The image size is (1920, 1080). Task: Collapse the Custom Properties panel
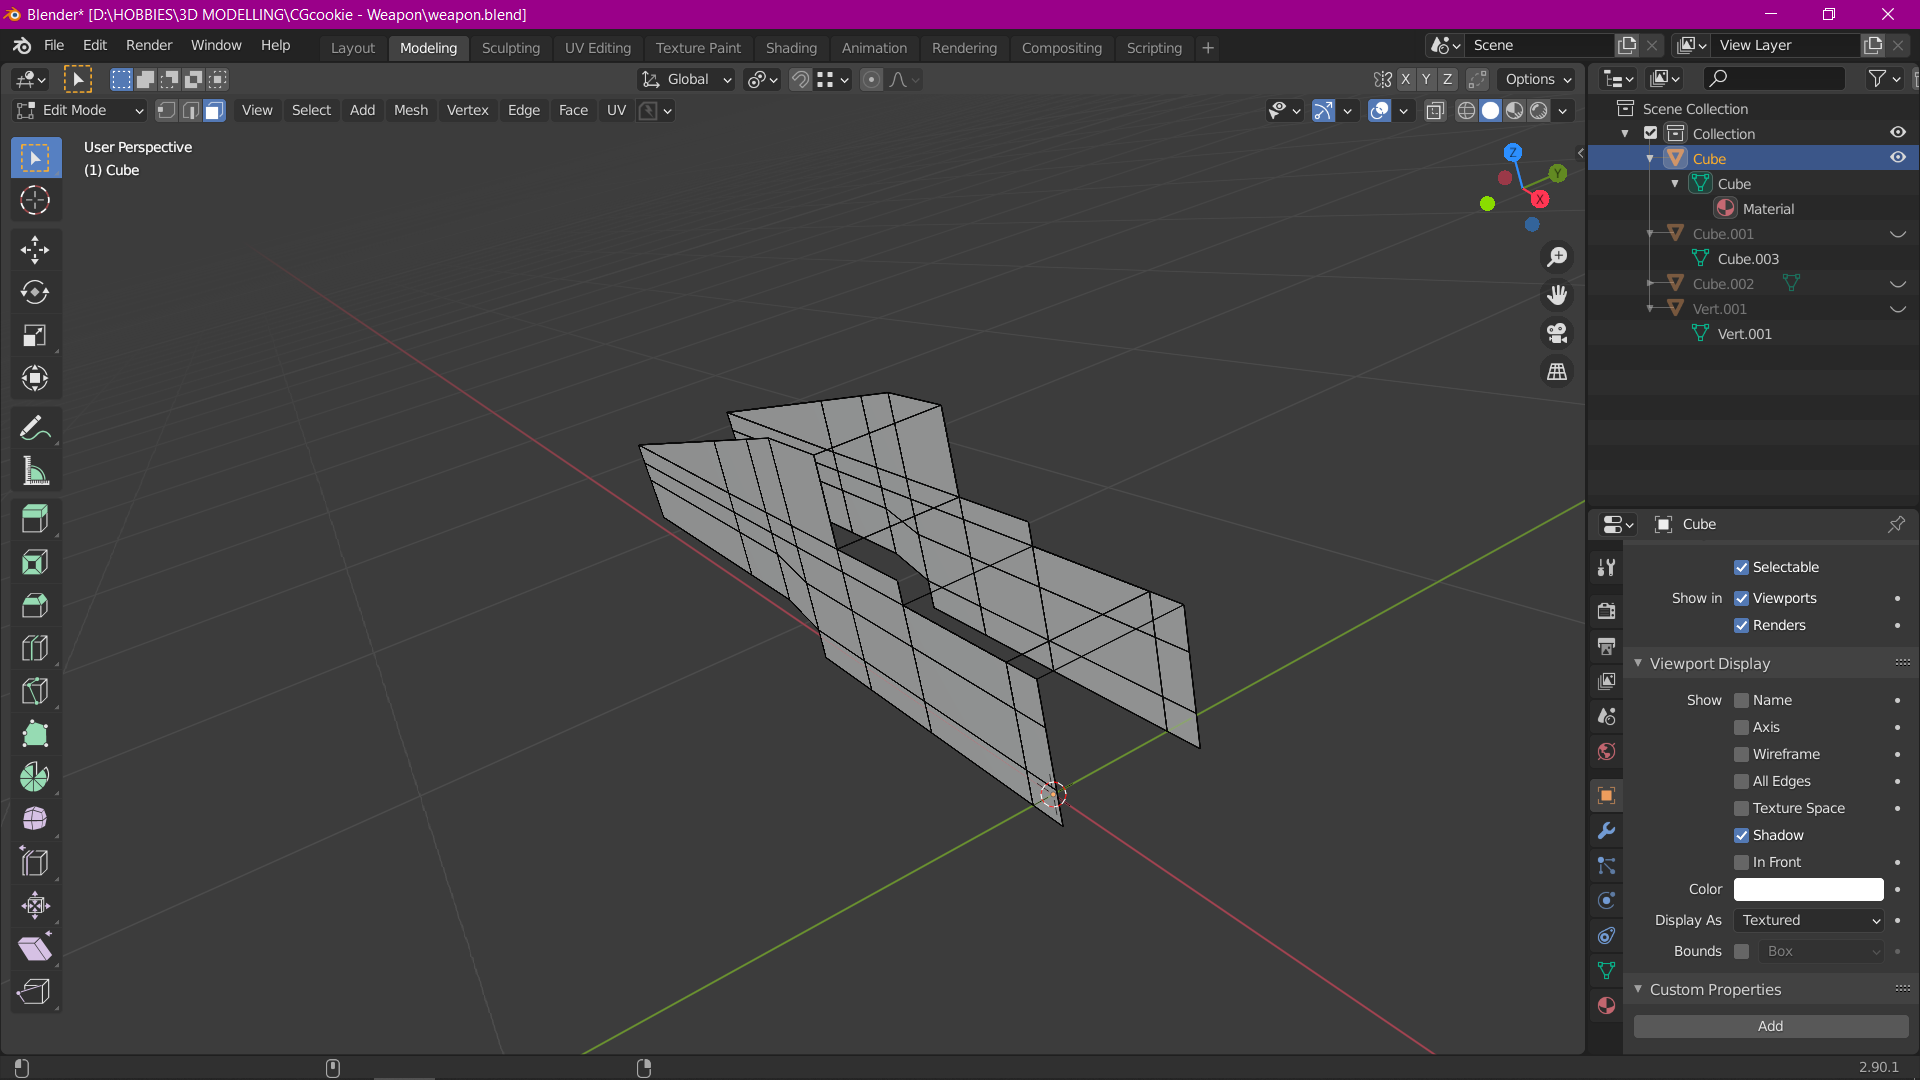(x=1638, y=990)
